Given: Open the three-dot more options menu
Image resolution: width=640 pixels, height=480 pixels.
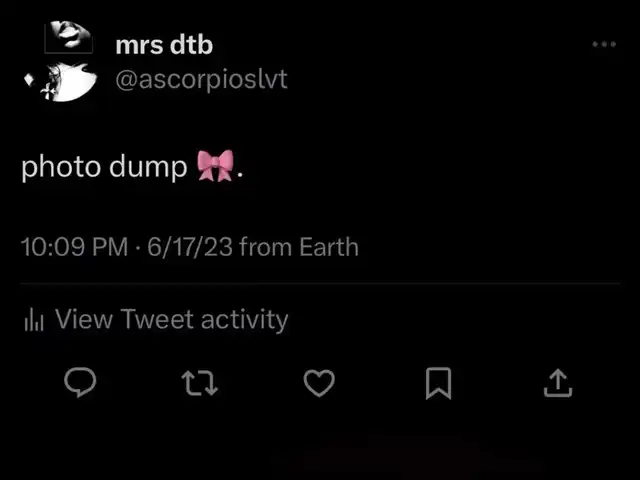Looking at the screenshot, I should [x=604, y=44].
